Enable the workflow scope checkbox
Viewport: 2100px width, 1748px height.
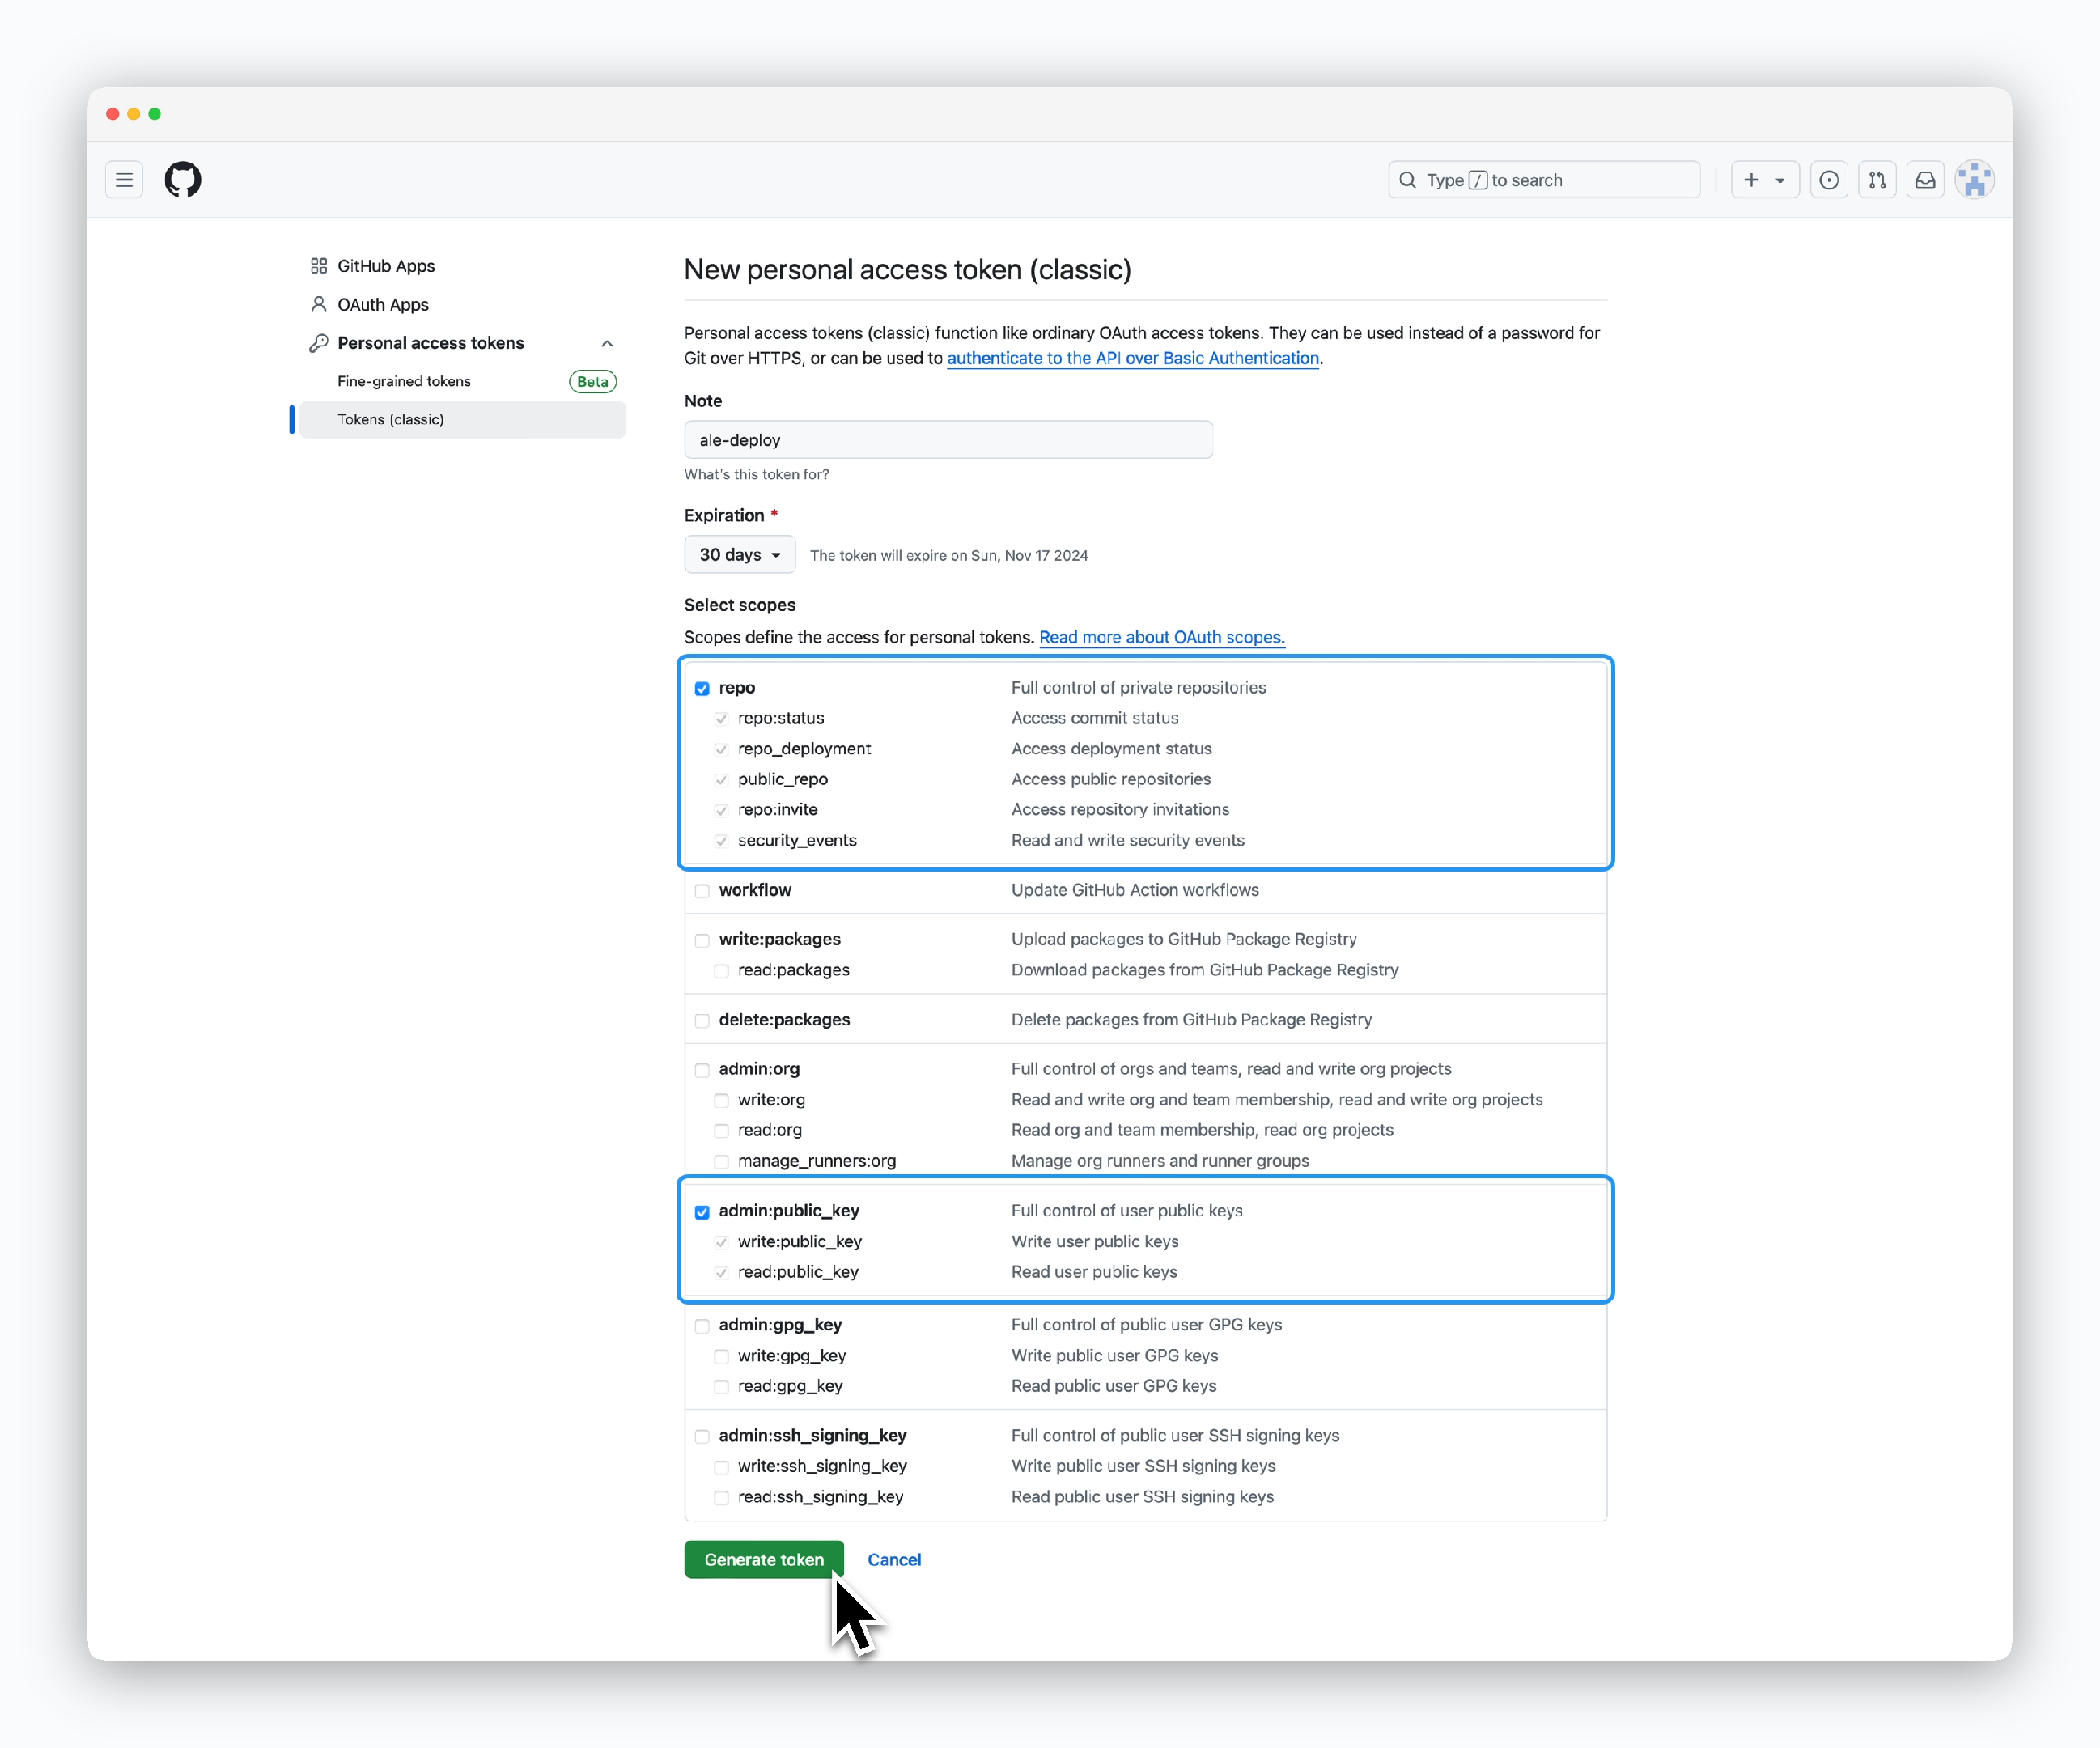click(702, 891)
